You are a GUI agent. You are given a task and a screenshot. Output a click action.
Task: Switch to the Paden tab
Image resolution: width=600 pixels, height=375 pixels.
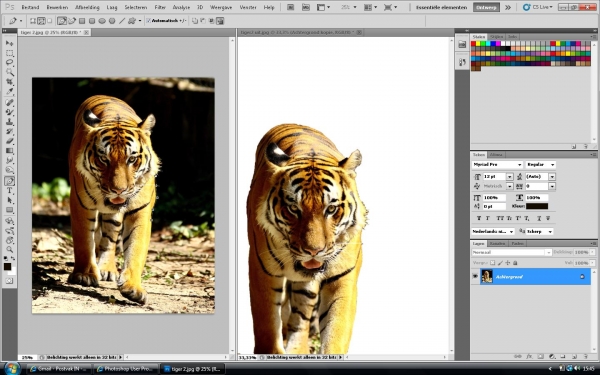517,243
